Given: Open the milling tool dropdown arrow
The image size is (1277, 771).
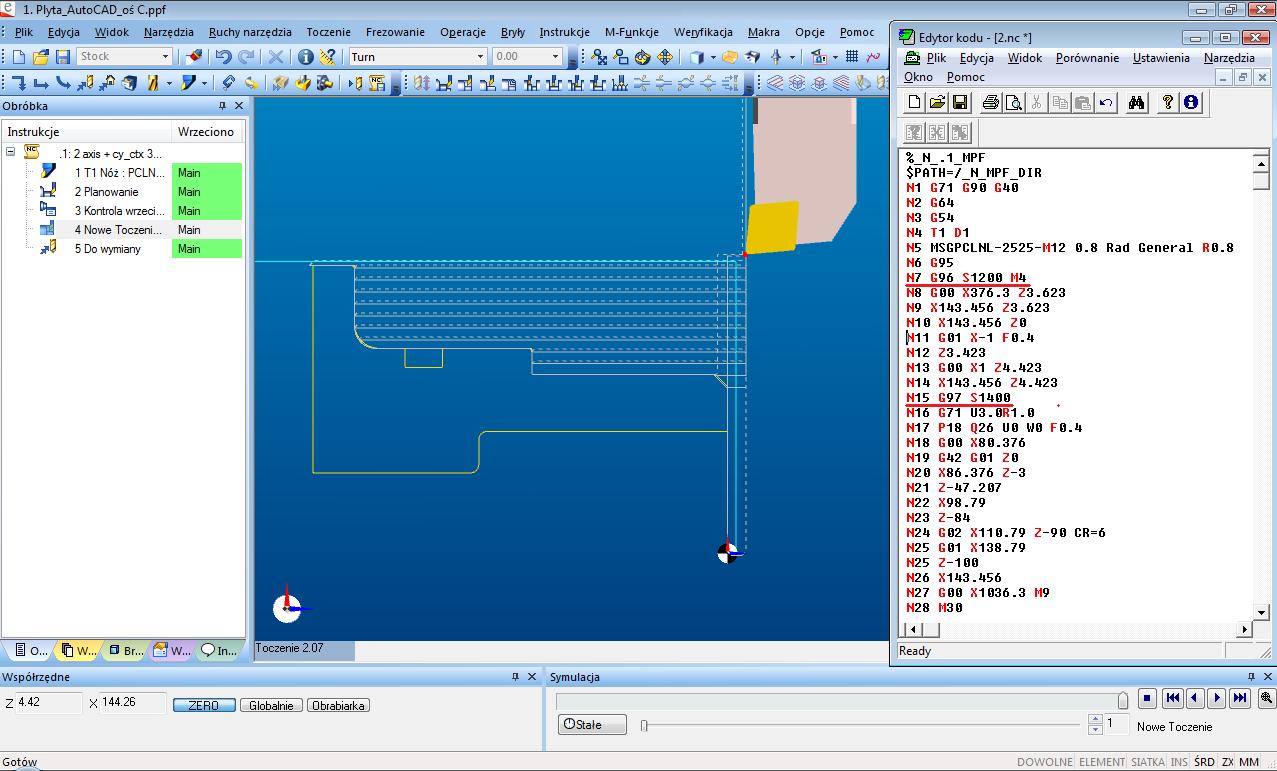Looking at the screenshot, I should click(169, 83).
